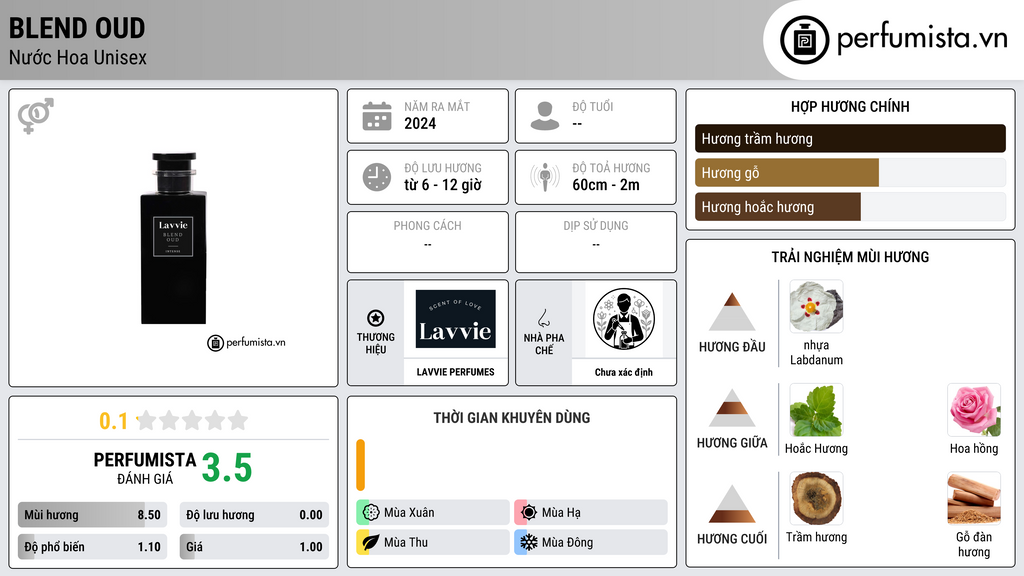Click the Phong cách box

(x=428, y=242)
